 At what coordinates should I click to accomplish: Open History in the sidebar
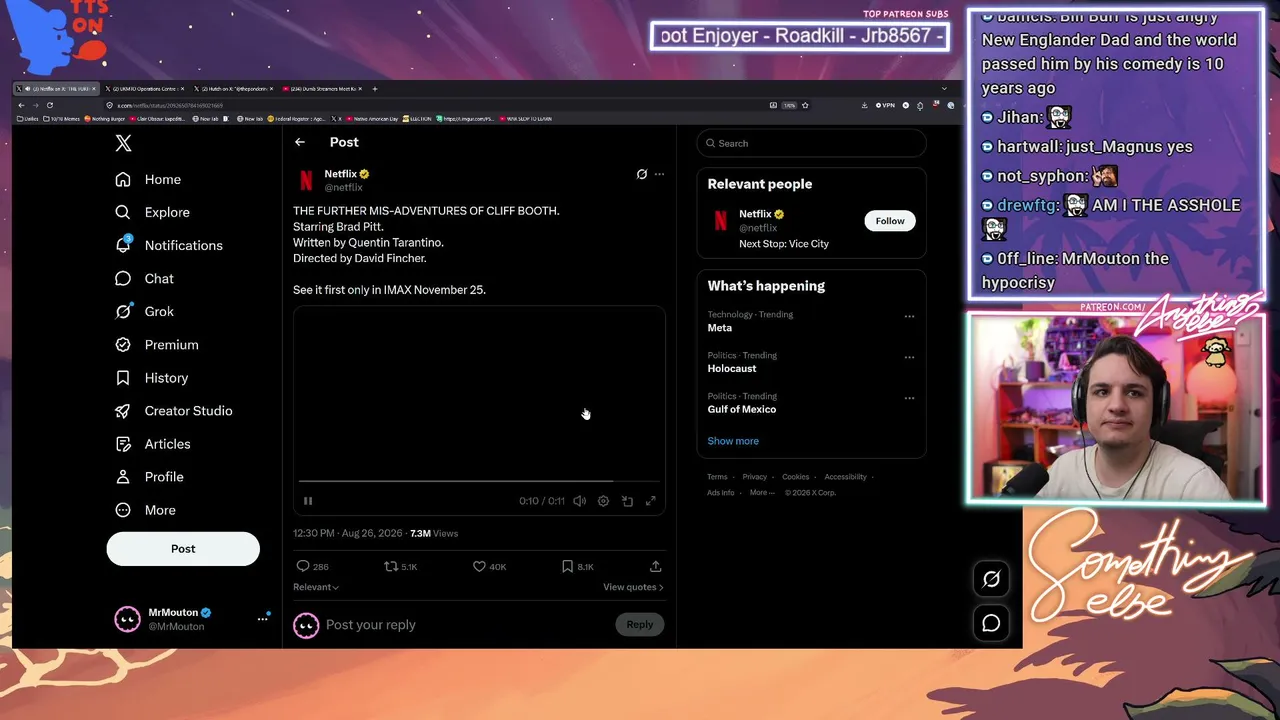coord(152,378)
